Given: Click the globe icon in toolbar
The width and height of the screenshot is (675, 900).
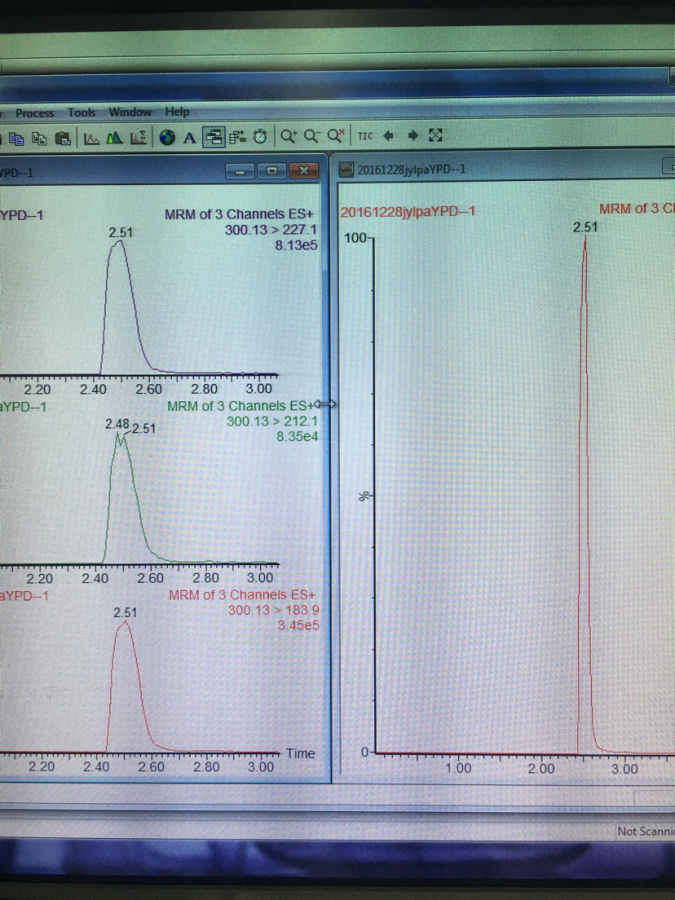Looking at the screenshot, I should coord(167,137).
